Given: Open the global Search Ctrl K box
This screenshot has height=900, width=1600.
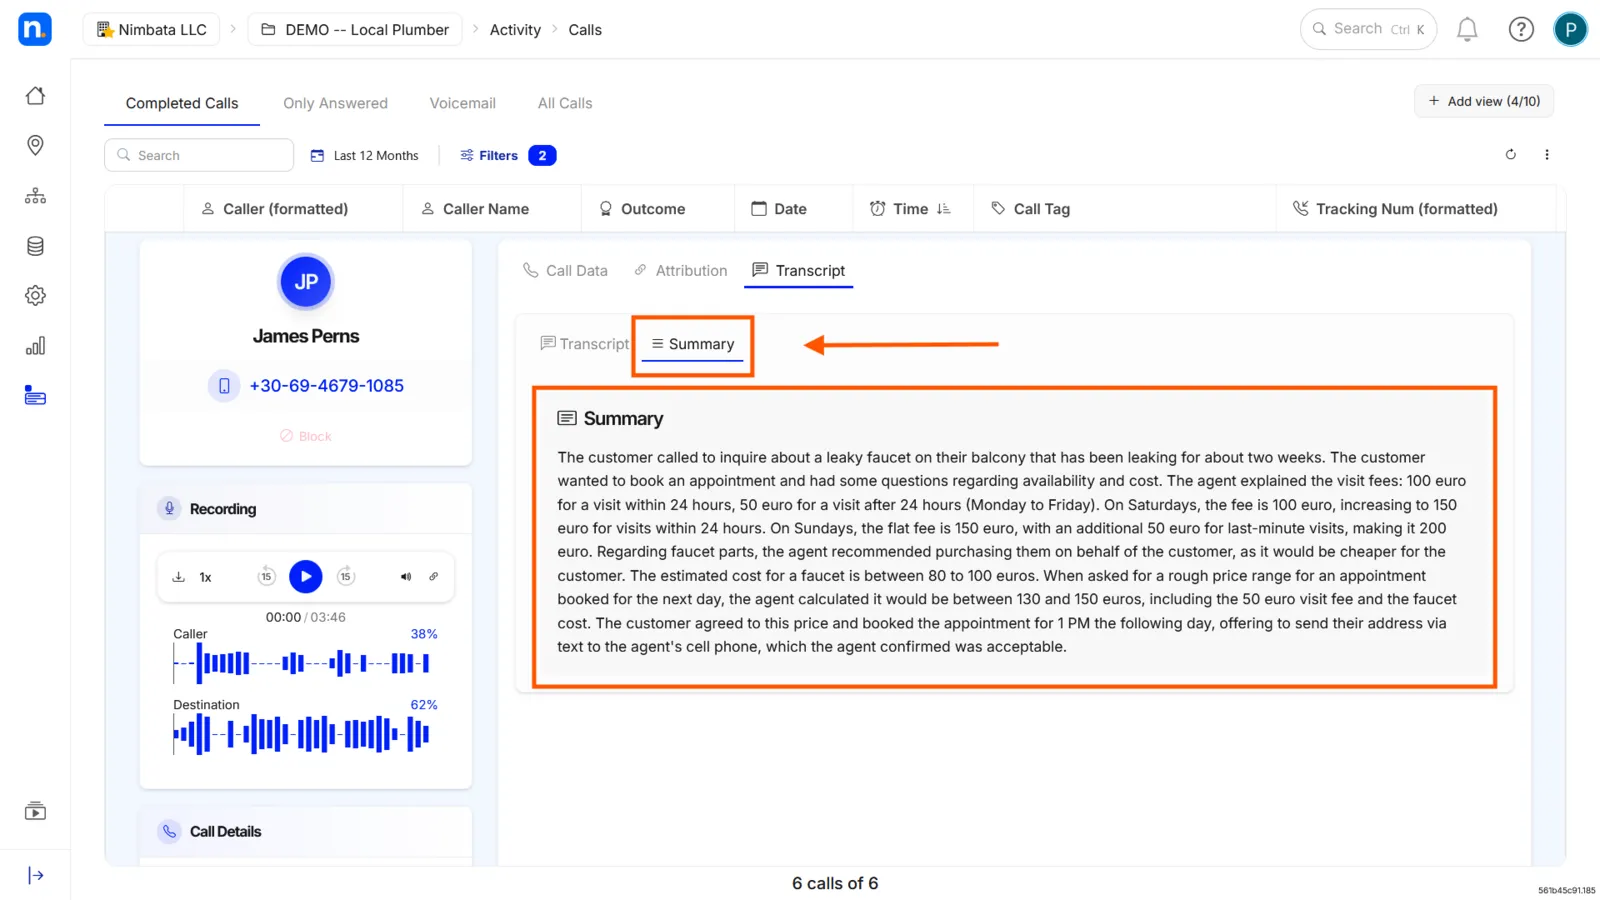Looking at the screenshot, I should tap(1368, 29).
